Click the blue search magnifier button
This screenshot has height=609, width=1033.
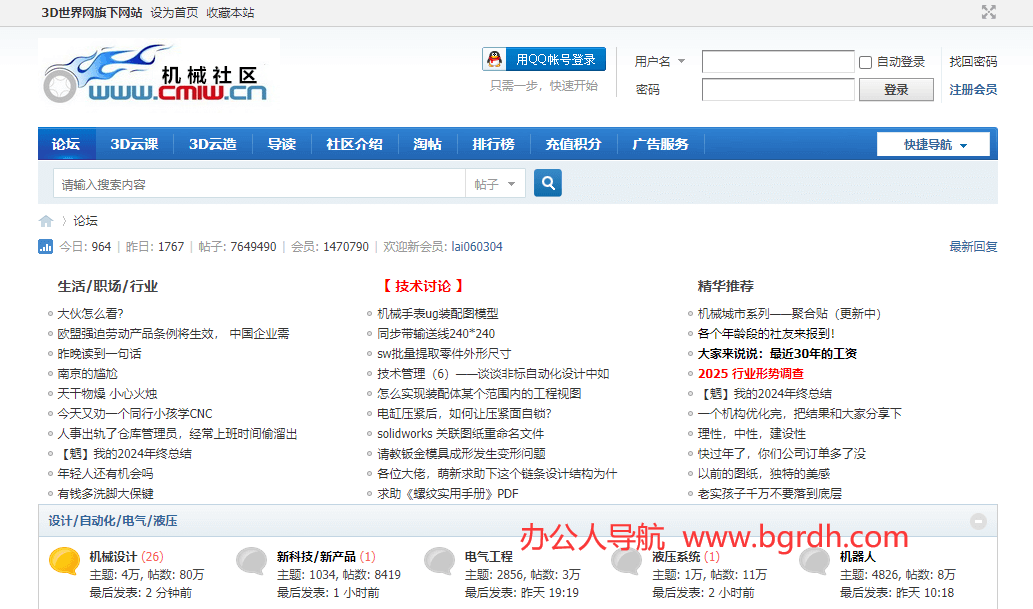point(547,183)
